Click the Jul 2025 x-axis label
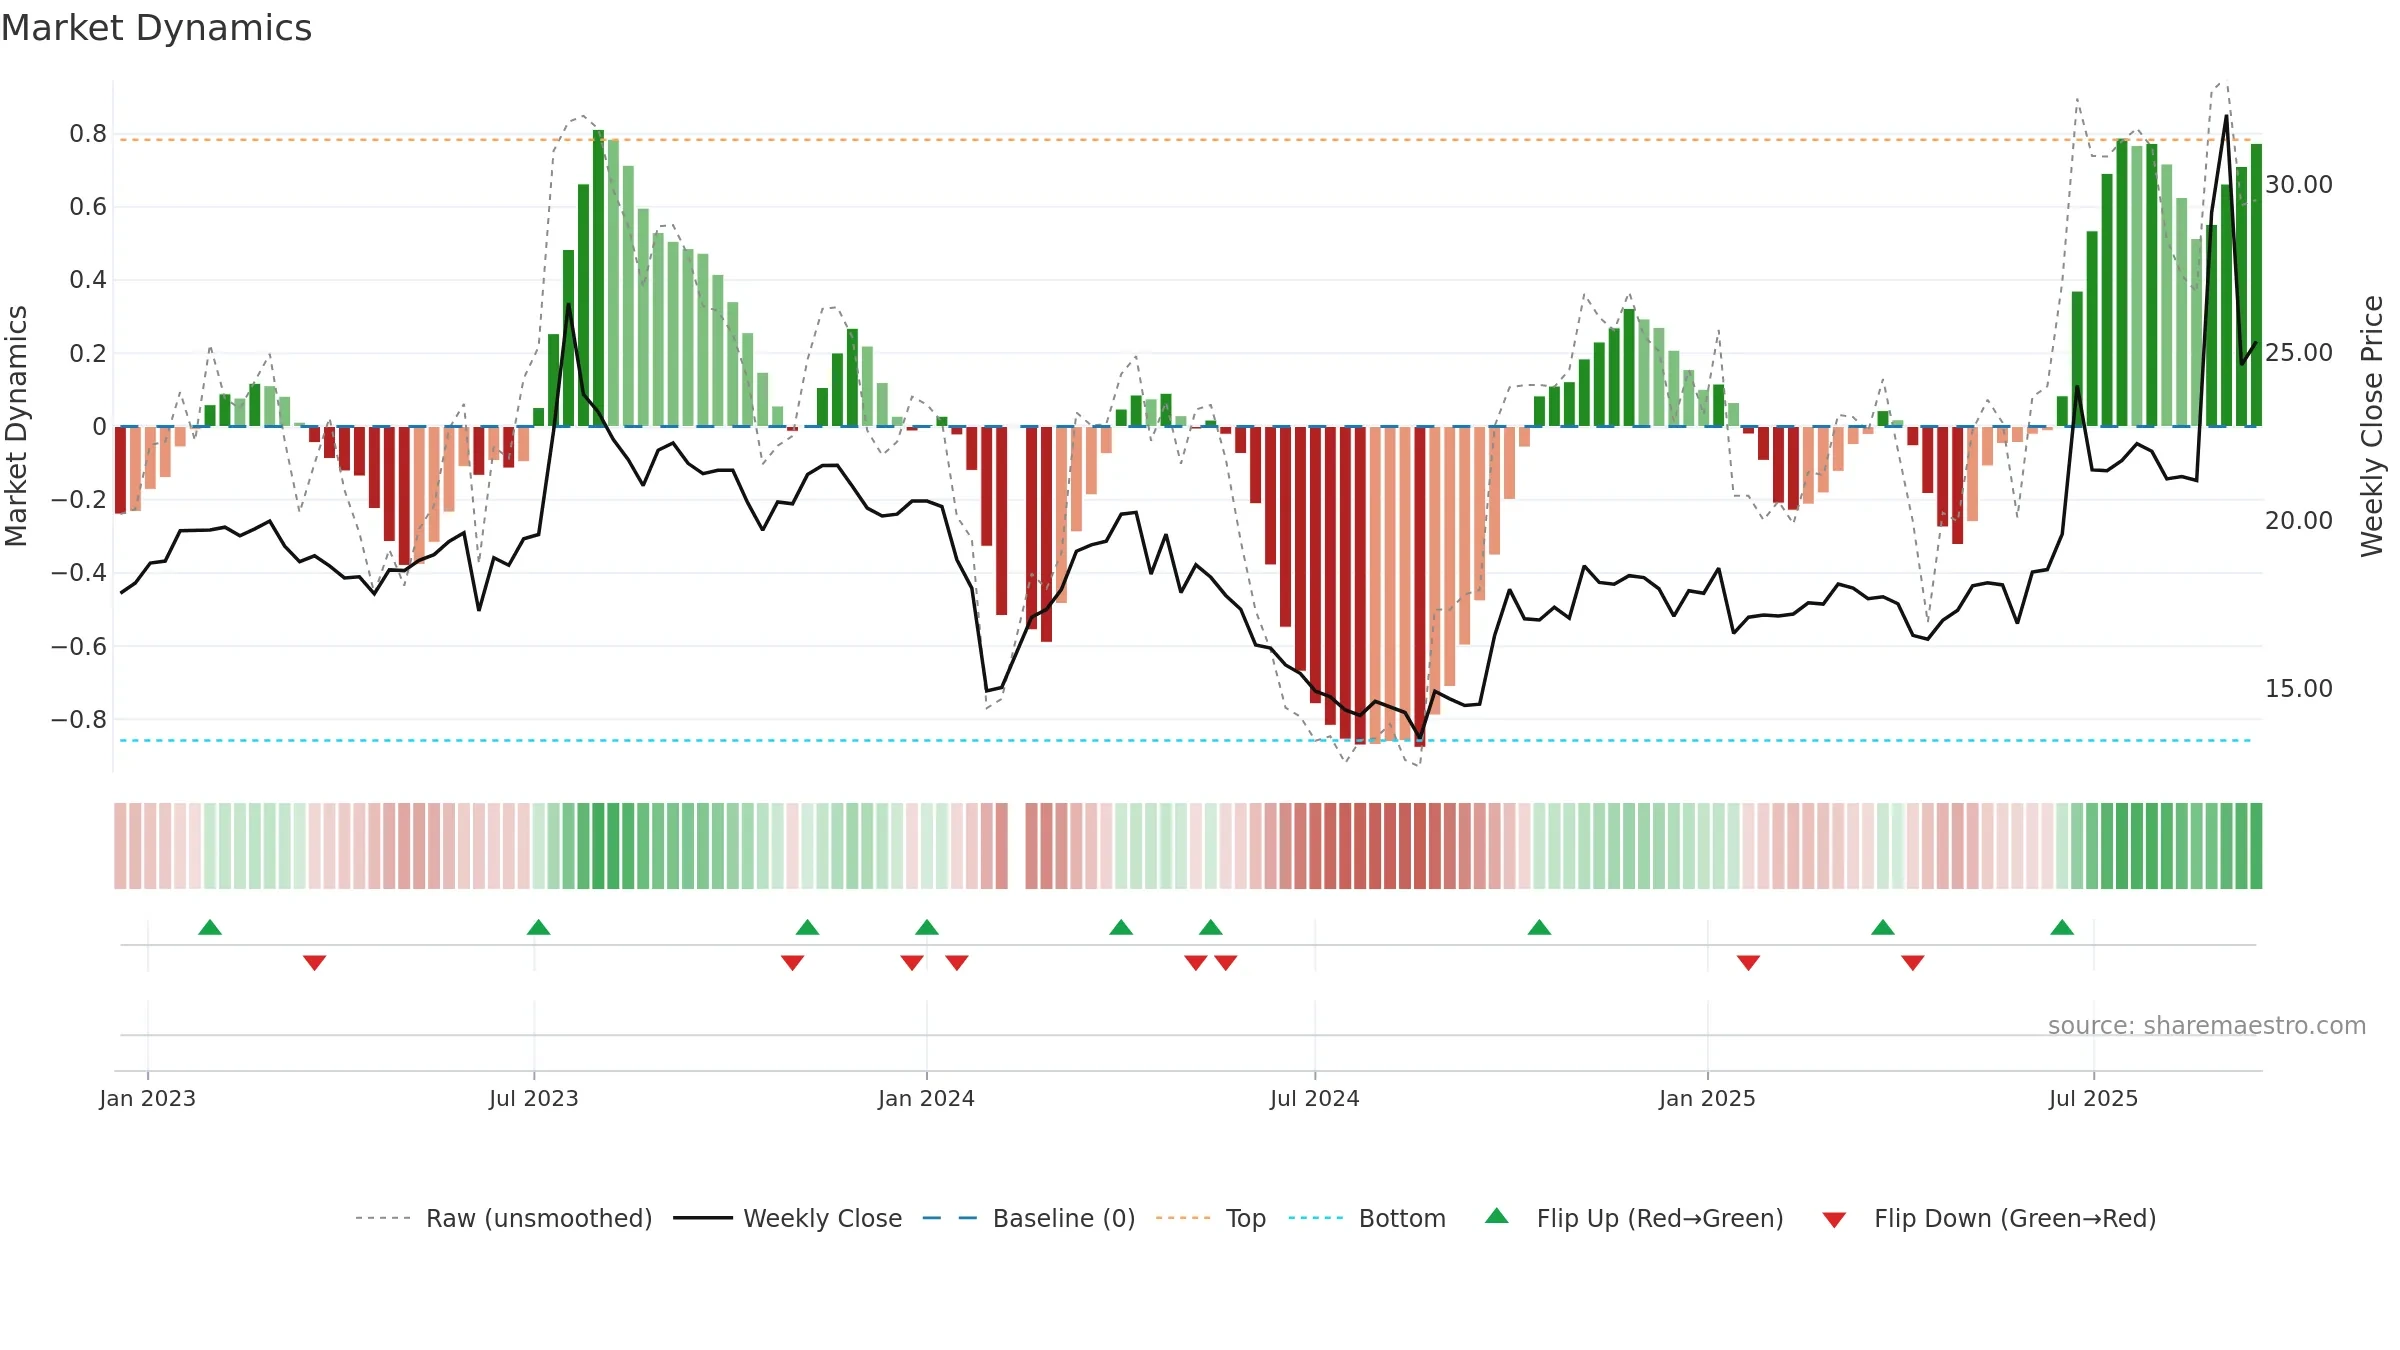 coord(2094,1098)
